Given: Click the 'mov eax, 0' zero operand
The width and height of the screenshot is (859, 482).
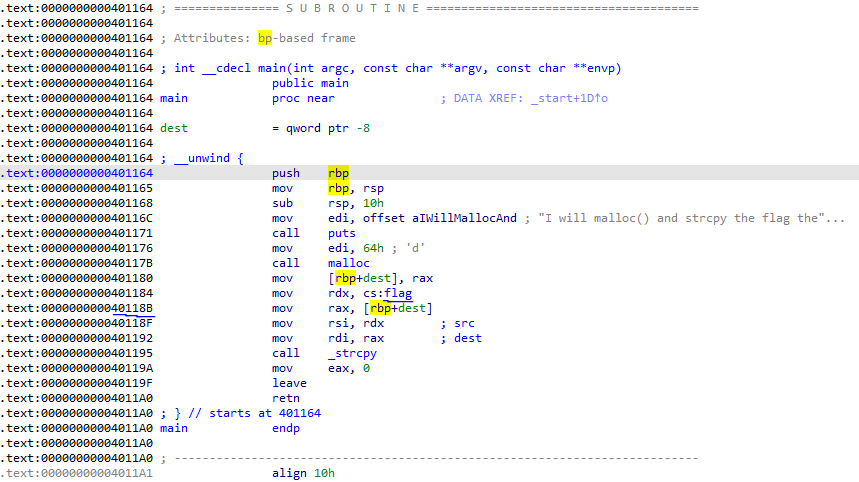Looking at the screenshot, I should point(366,369).
